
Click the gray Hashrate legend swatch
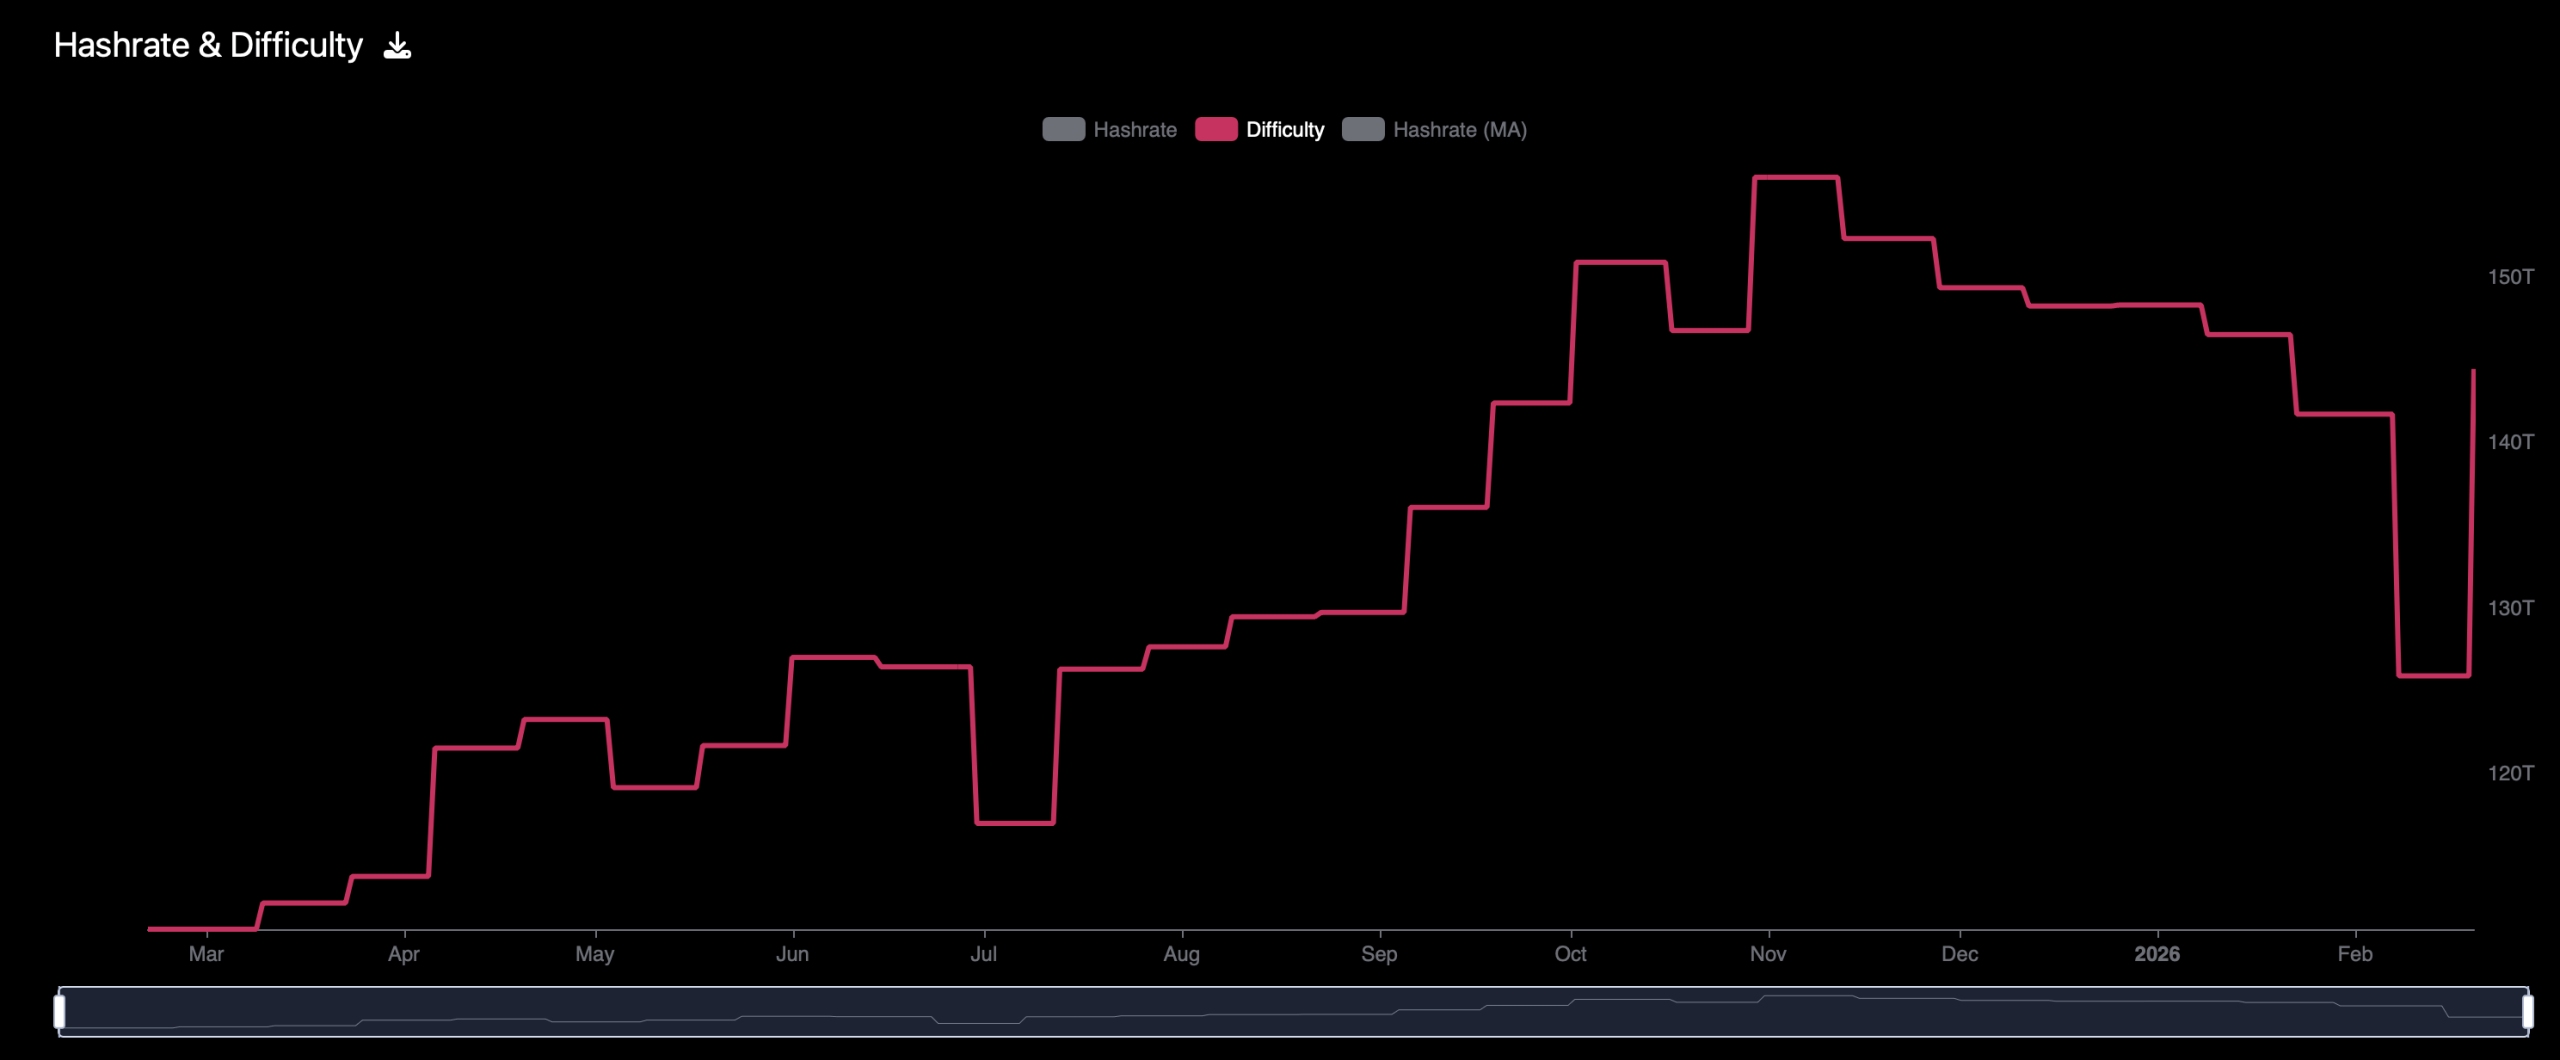pyautogui.click(x=1063, y=130)
